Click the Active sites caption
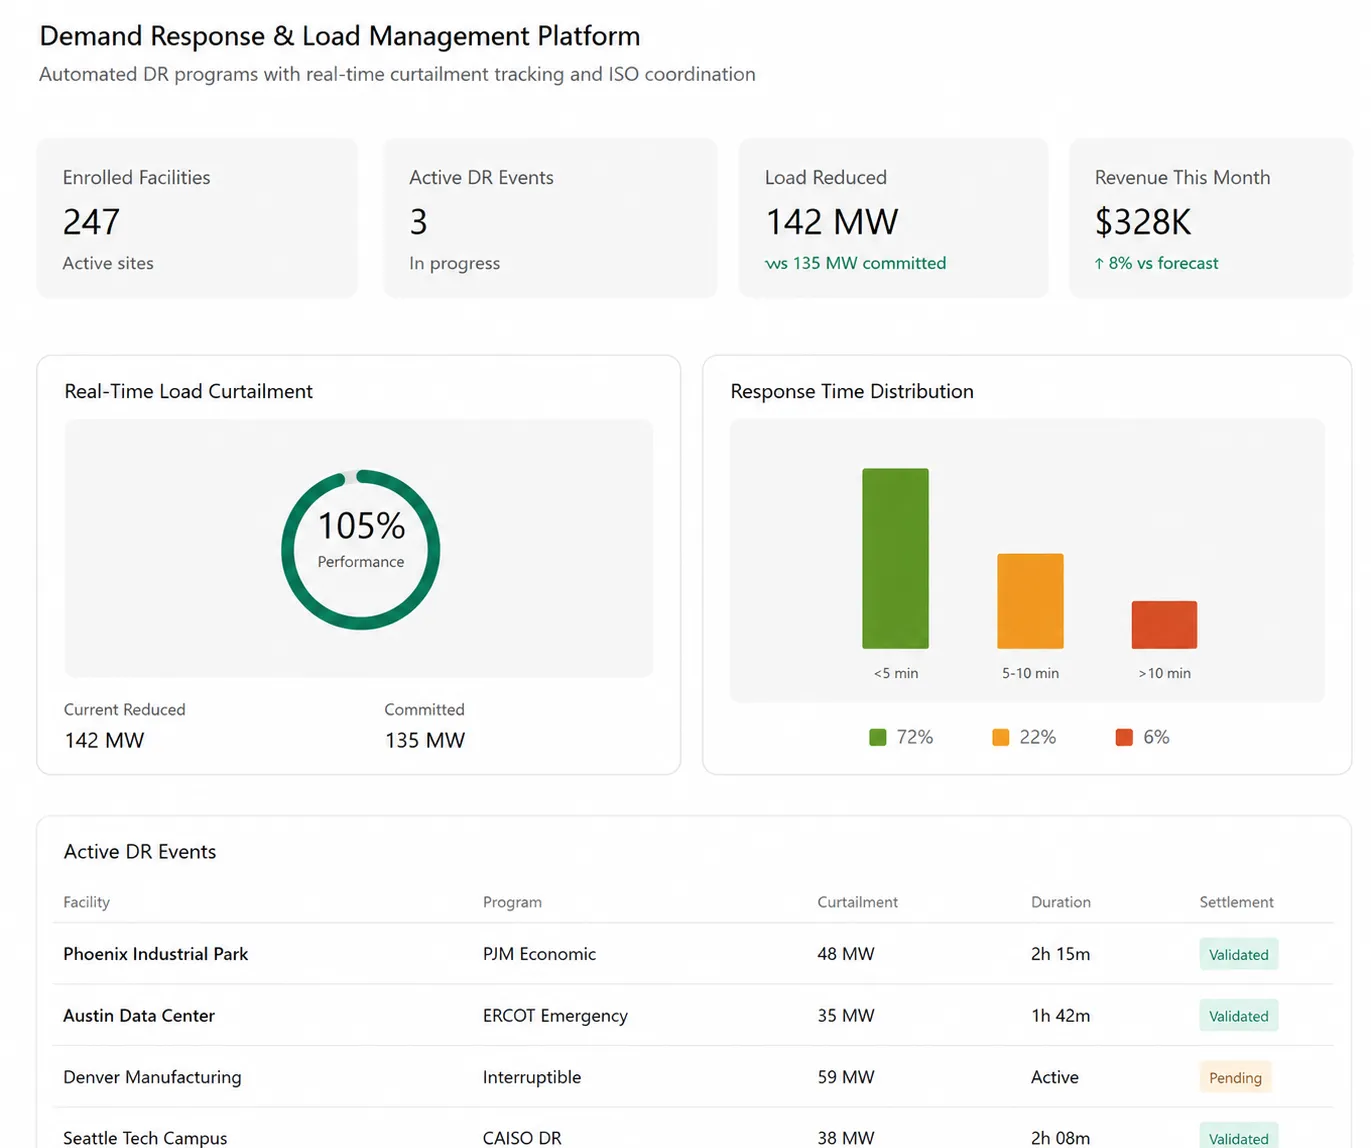Image resolution: width=1371 pixels, height=1148 pixels. click(108, 263)
